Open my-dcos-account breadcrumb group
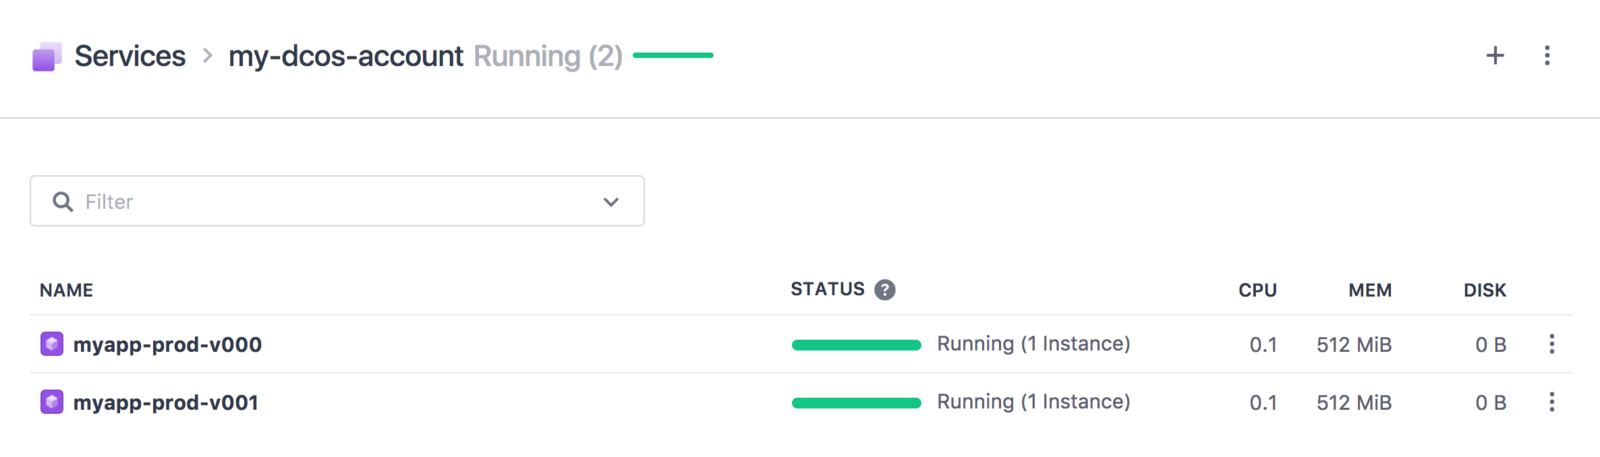 346,56
